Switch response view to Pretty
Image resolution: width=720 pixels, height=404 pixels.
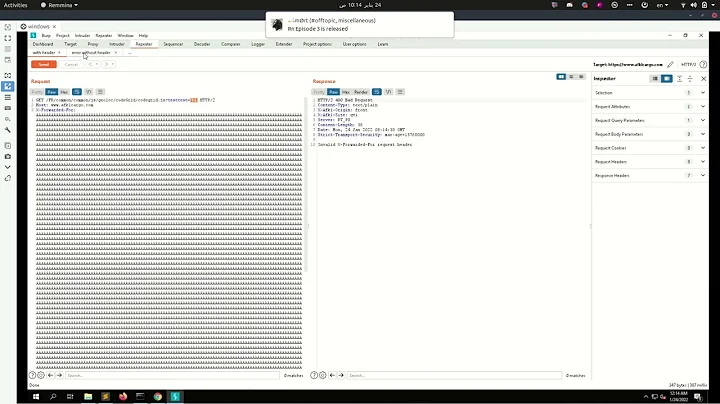pyautogui.click(x=319, y=92)
